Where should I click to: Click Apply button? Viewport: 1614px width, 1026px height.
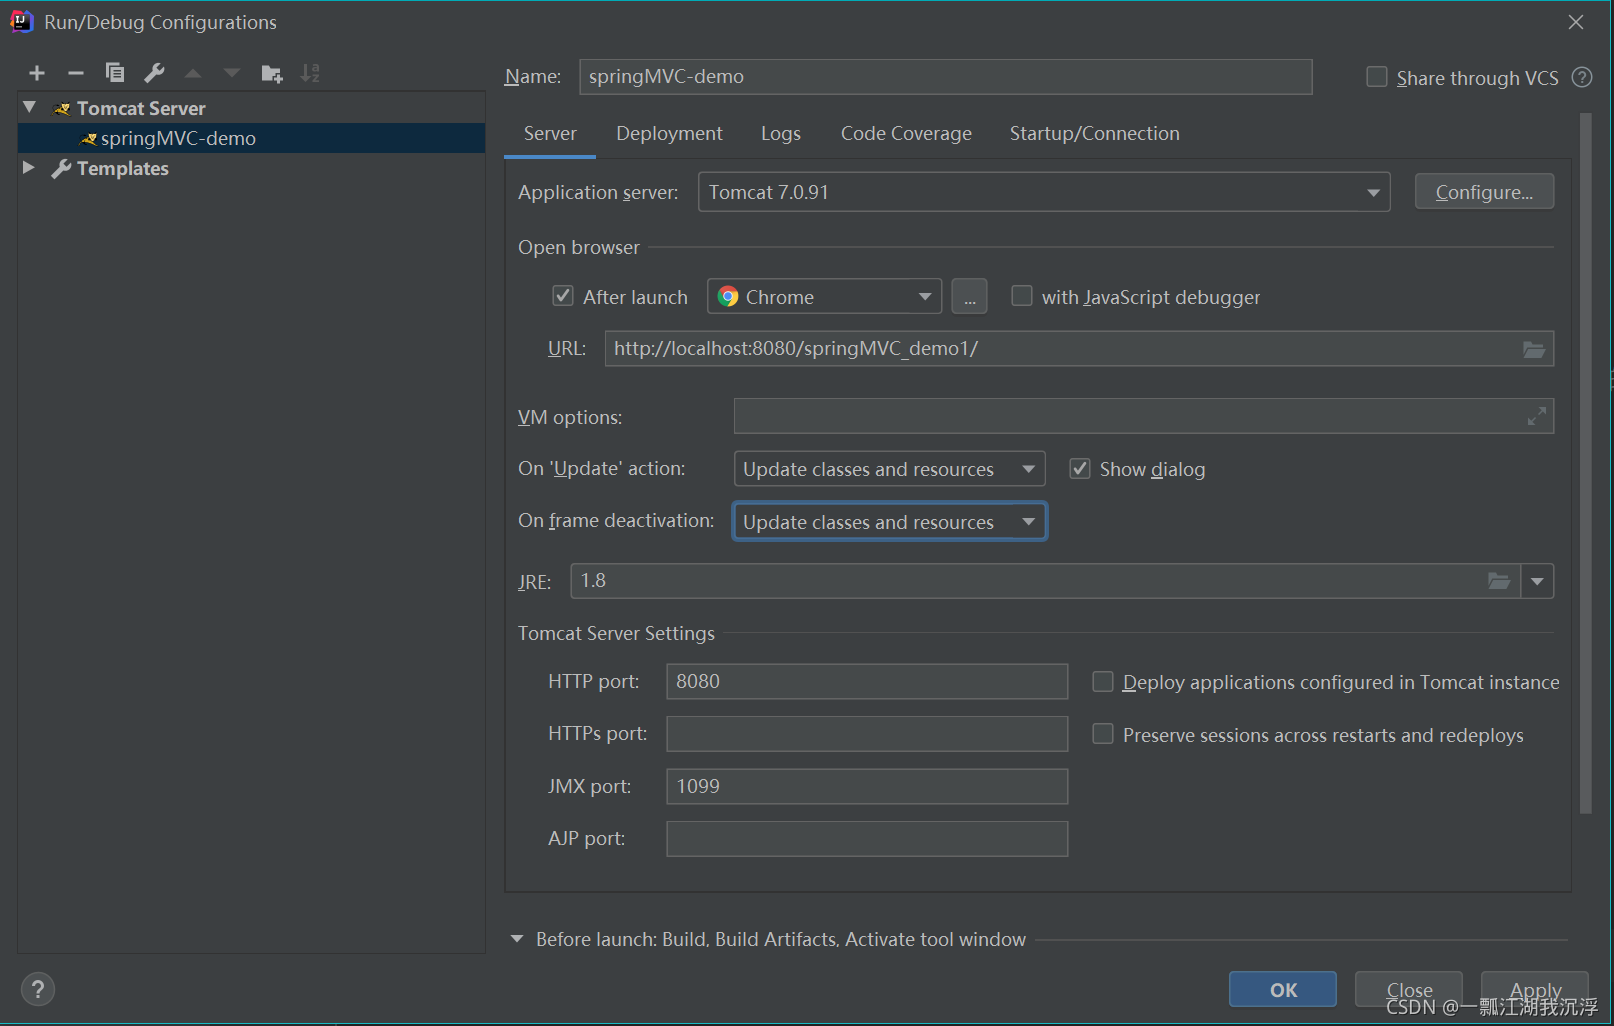(x=1535, y=989)
